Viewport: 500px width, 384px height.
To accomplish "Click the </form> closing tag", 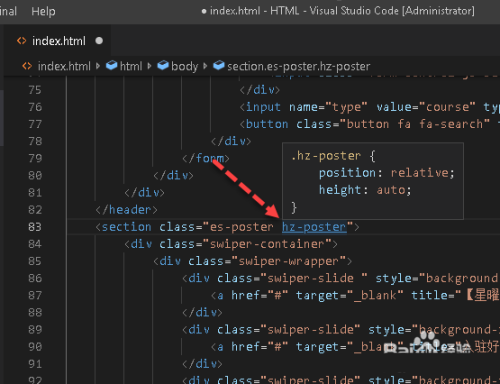I will pos(206,158).
